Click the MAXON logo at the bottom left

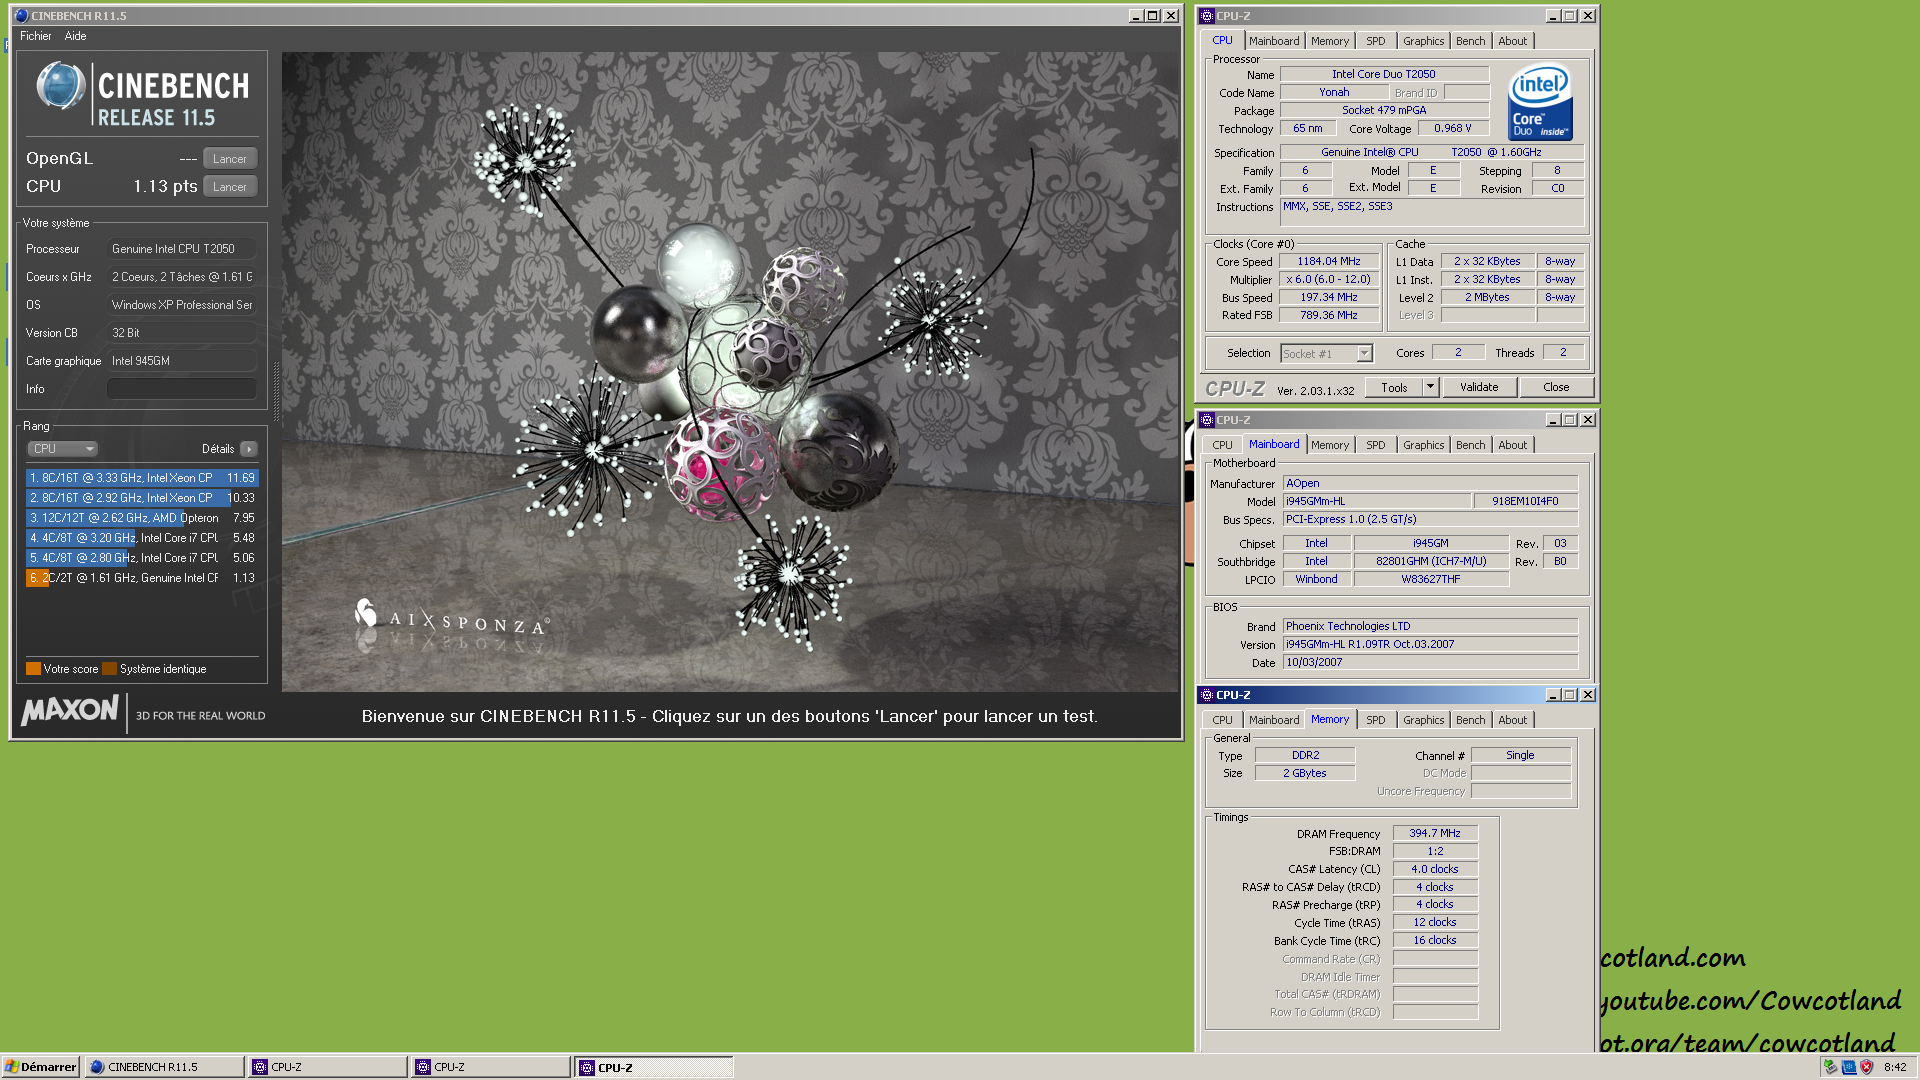pyautogui.click(x=70, y=711)
